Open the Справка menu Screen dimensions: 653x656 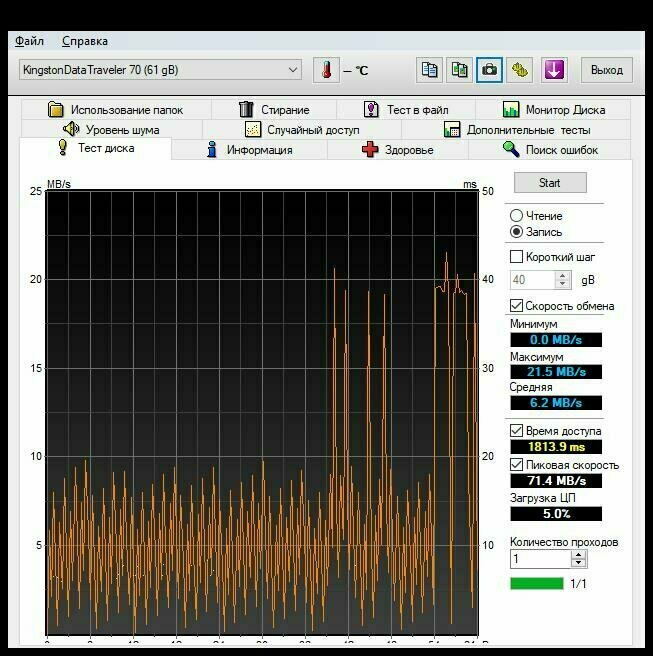click(85, 41)
